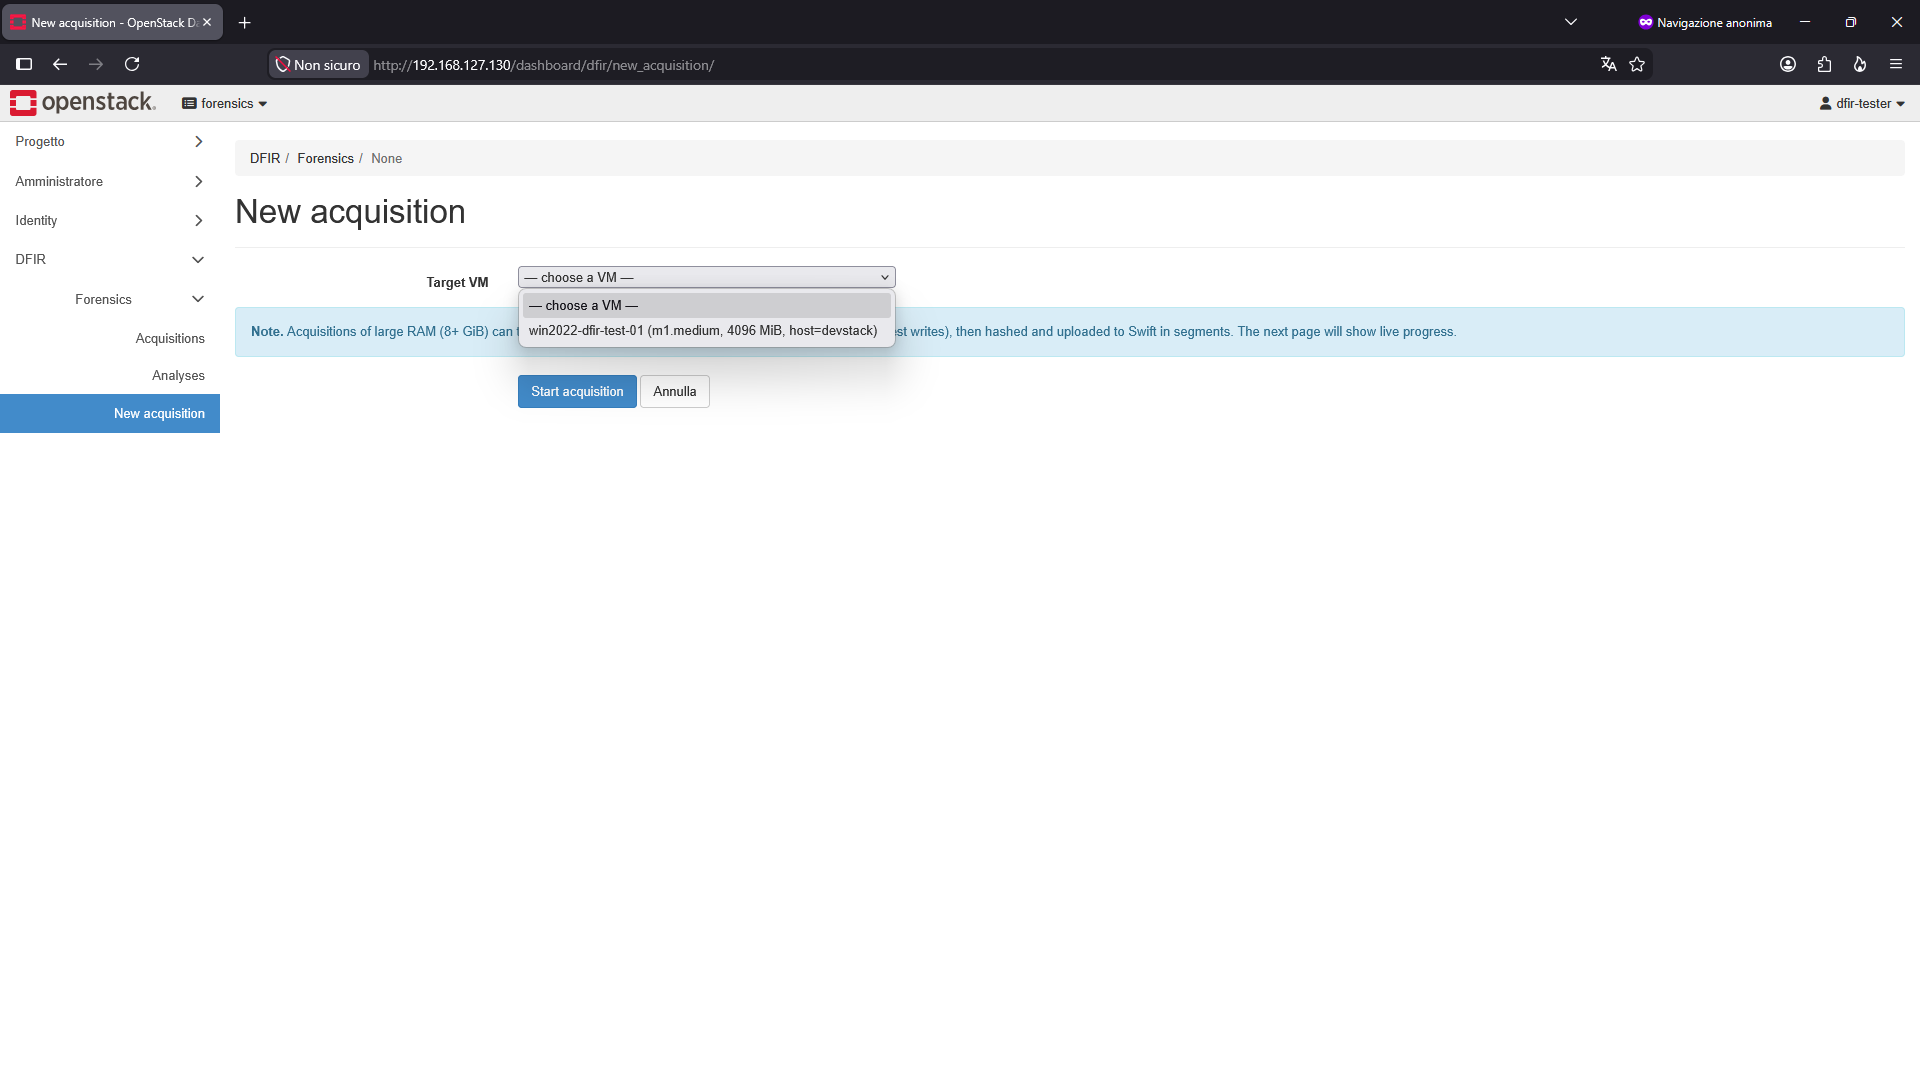Click the New acquisition browser tab
This screenshot has width=1920, height=1080.
coord(112,22)
